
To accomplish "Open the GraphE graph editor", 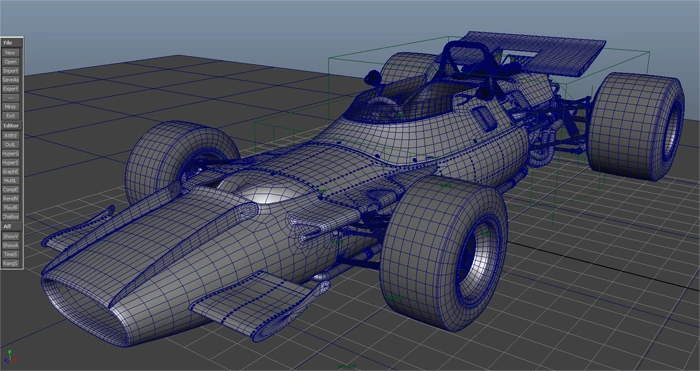I will [11, 171].
